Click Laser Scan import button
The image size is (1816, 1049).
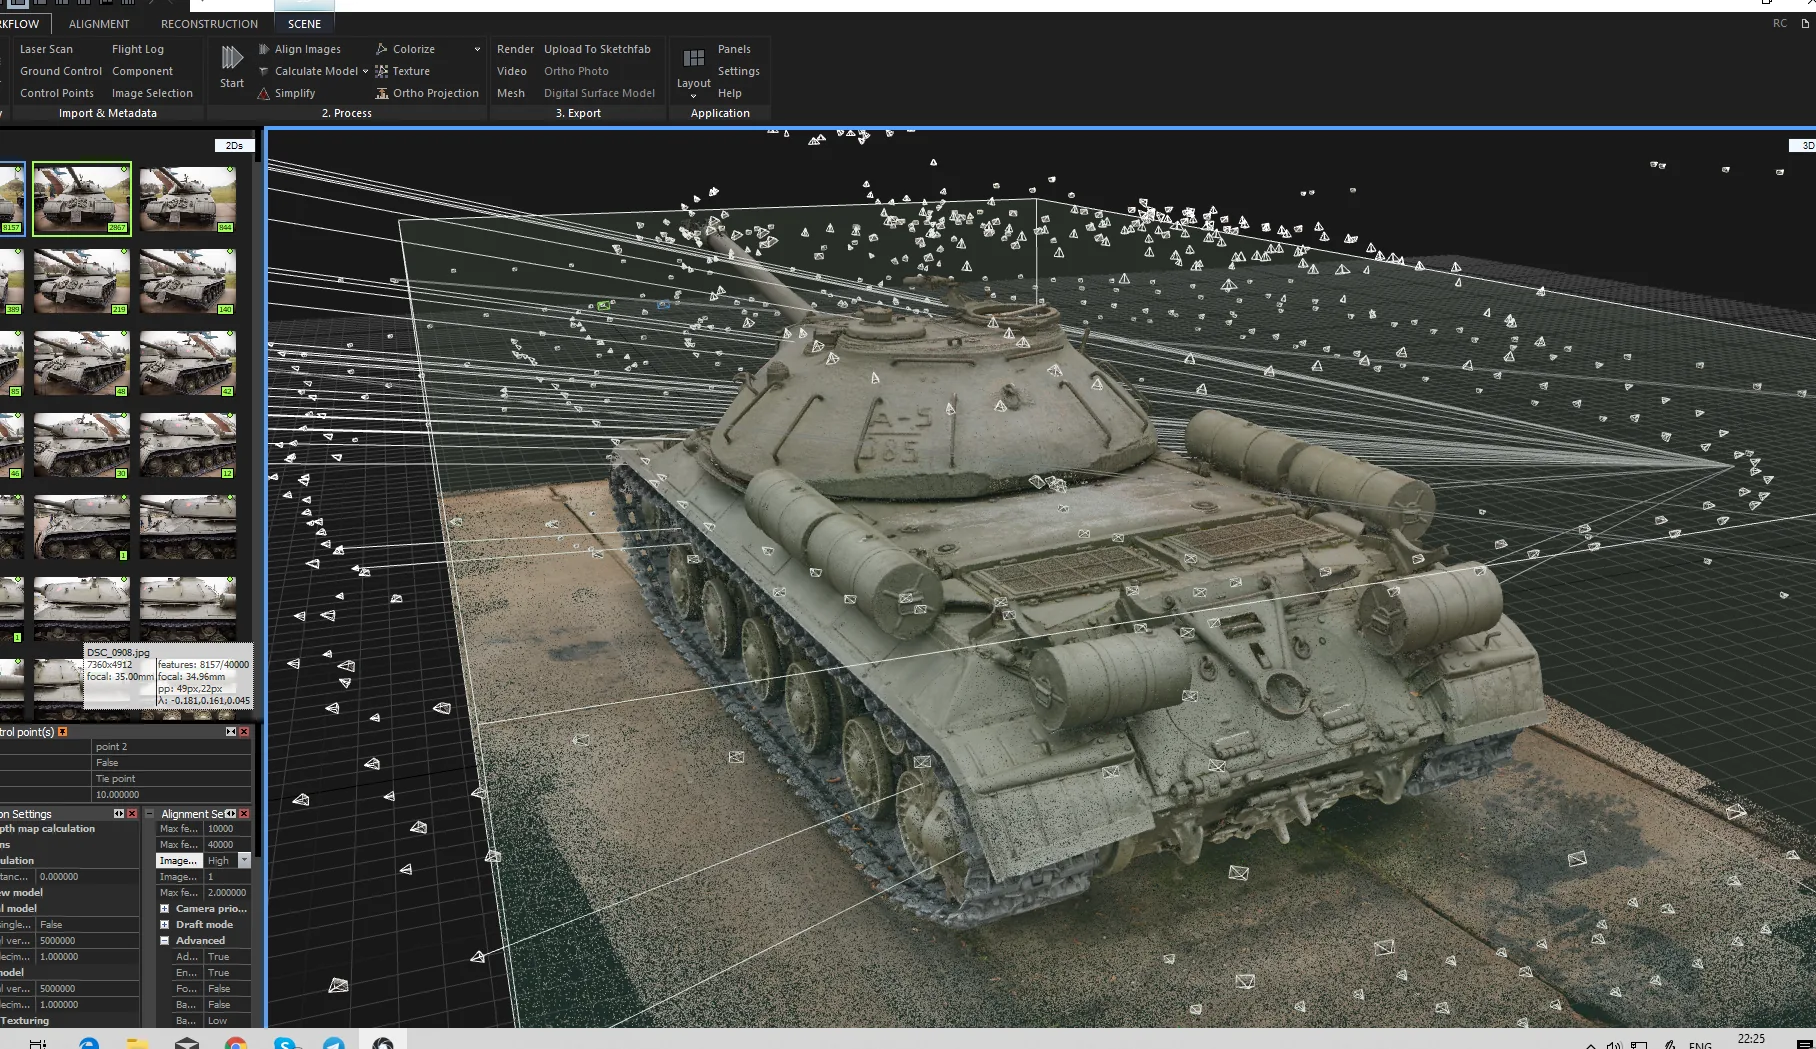coord(46,49)
